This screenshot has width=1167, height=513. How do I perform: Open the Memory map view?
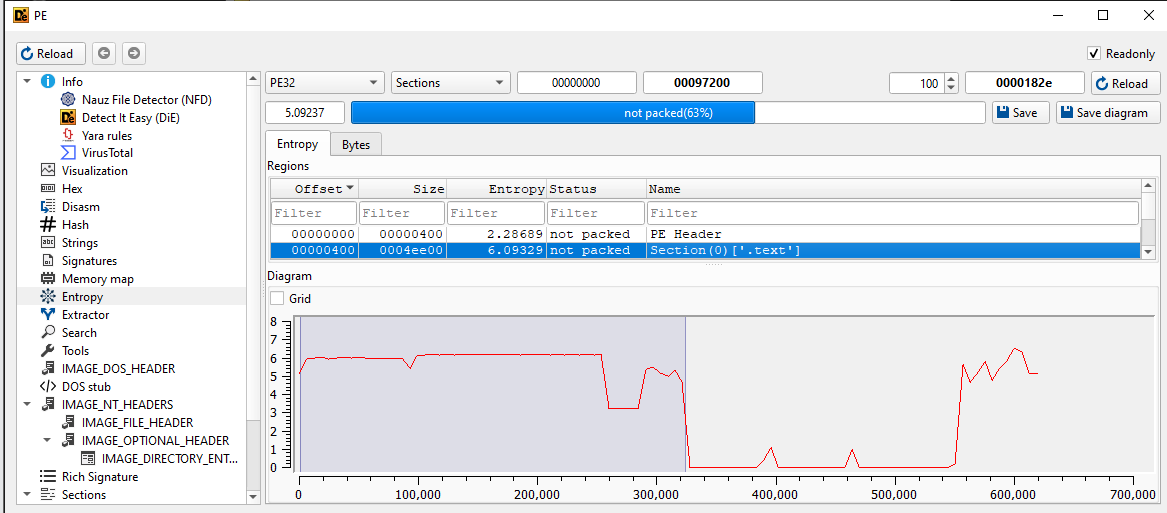point(97,278)
